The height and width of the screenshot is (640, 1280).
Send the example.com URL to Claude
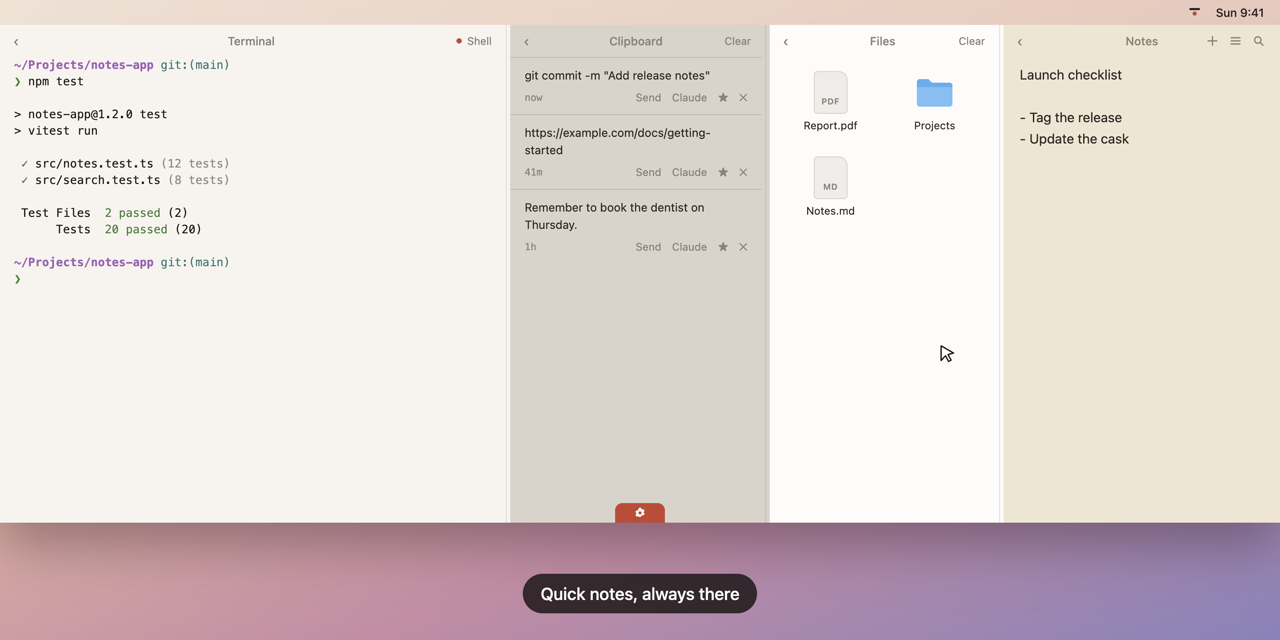tap(689, 172)
